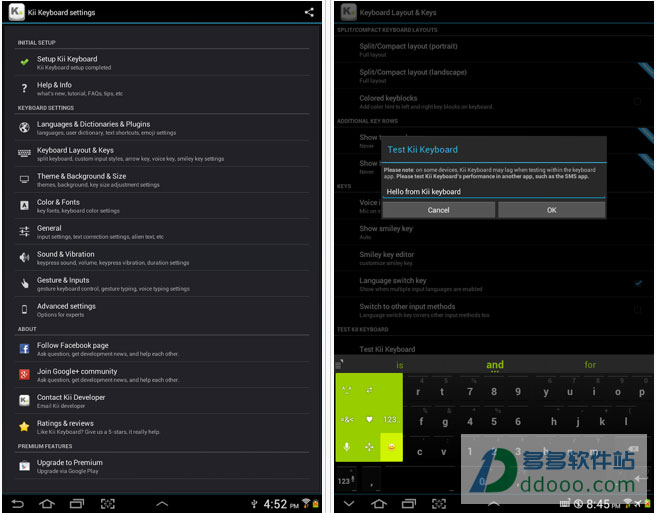Tap the share icon in Kii Keyboard settings
Viewport: 656px width, 513px height.
pyautogui.click(x=309, y=12)
